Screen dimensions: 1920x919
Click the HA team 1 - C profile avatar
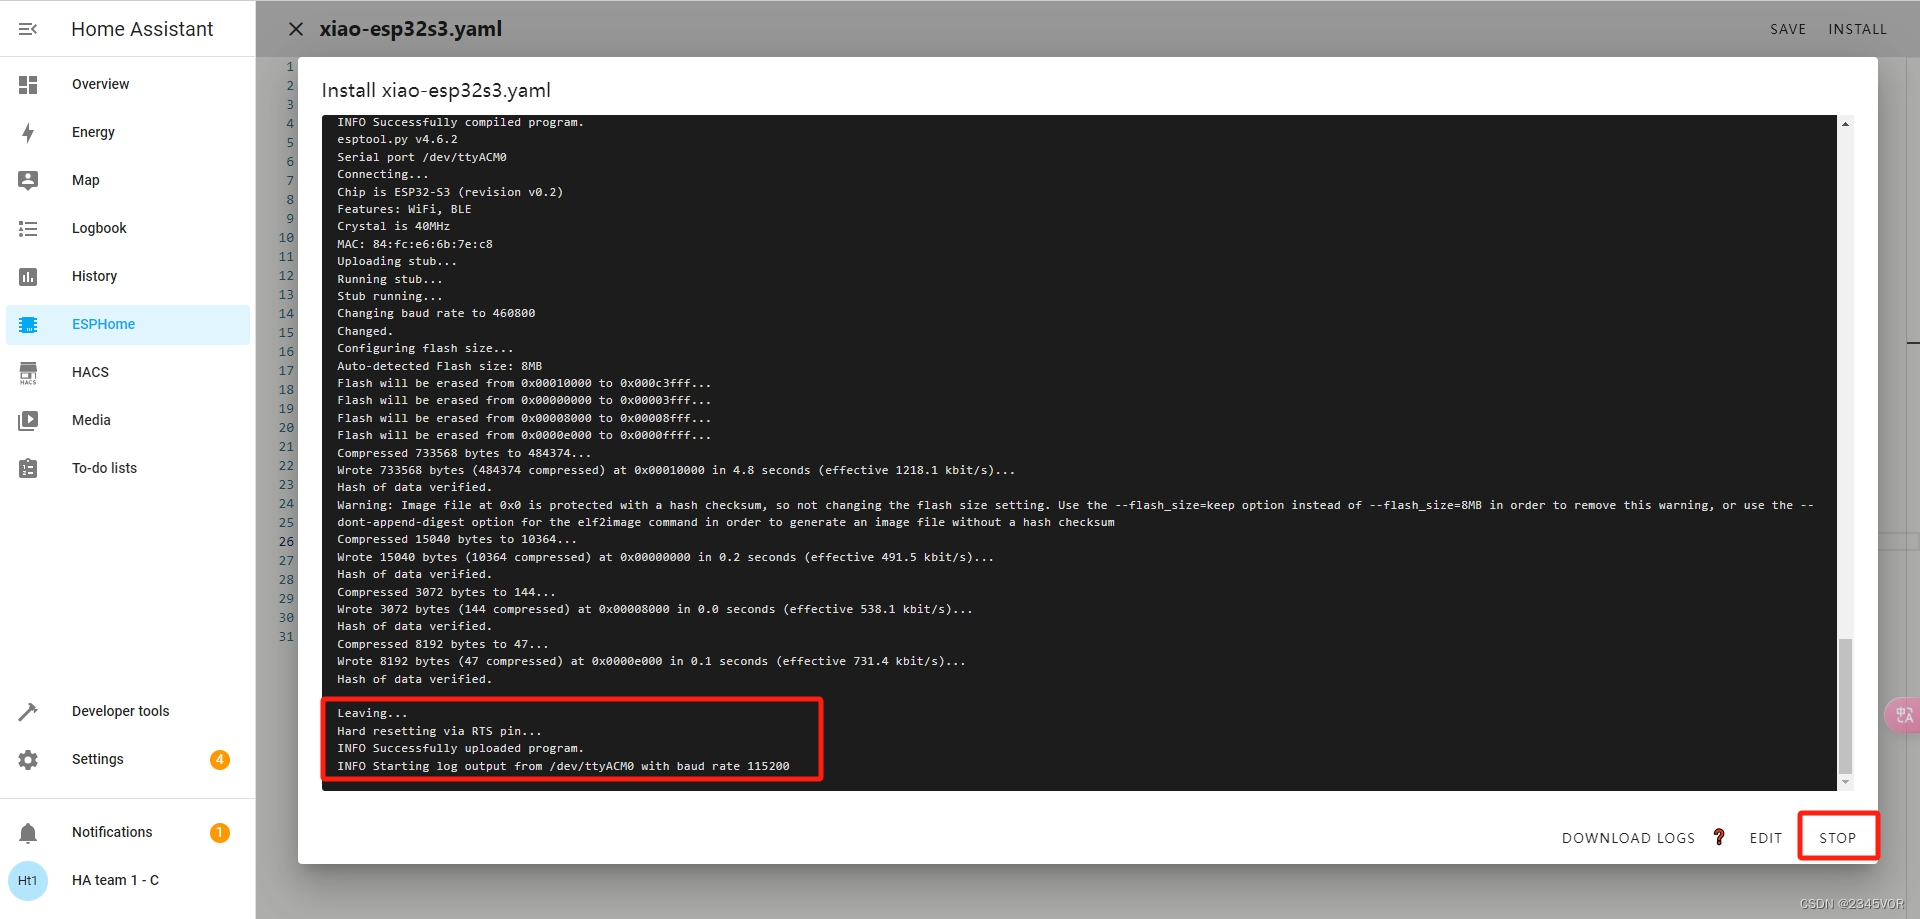coord(28,880)
